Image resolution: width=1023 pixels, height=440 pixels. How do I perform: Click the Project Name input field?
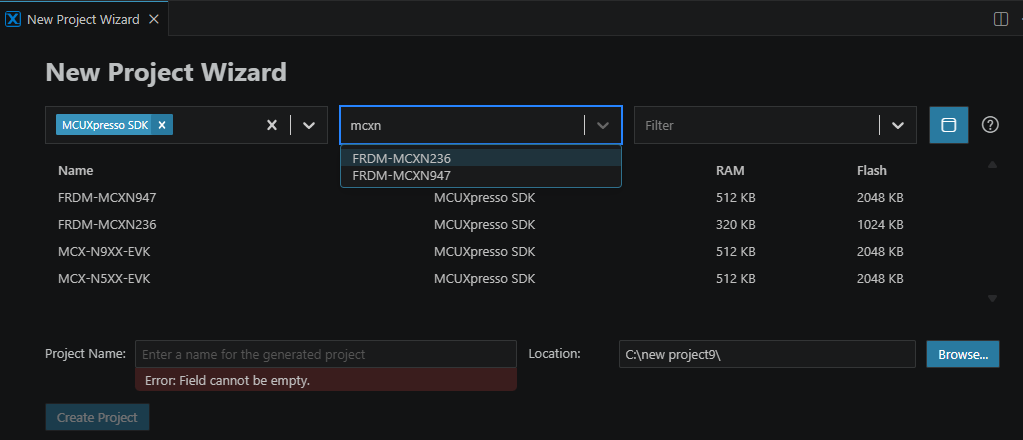pos(326,354)
